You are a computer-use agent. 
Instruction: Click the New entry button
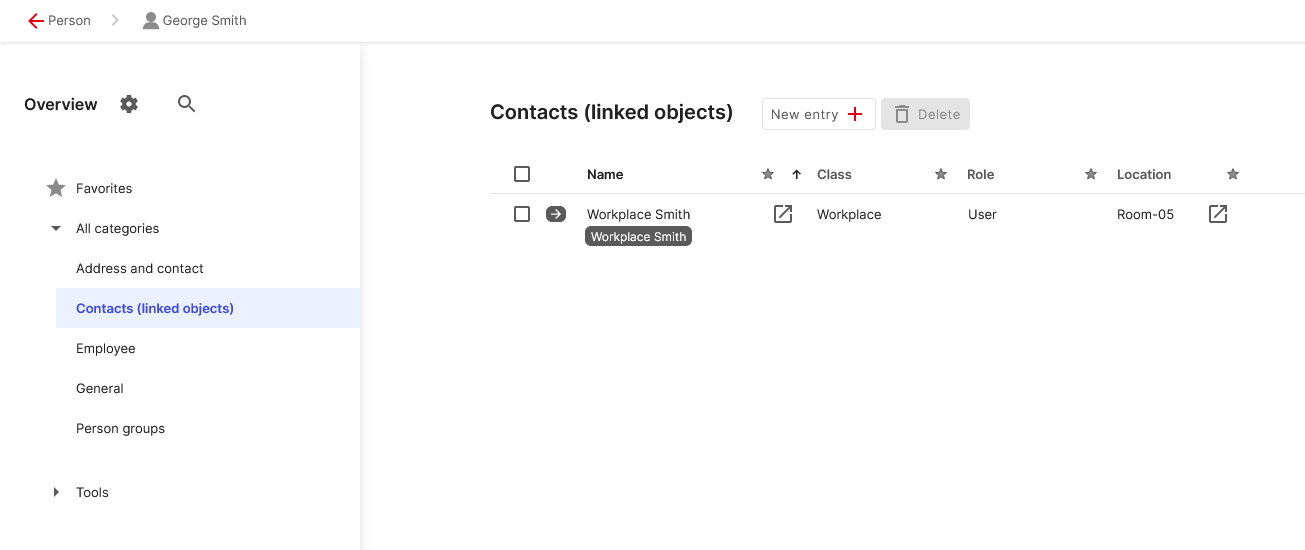818,114
